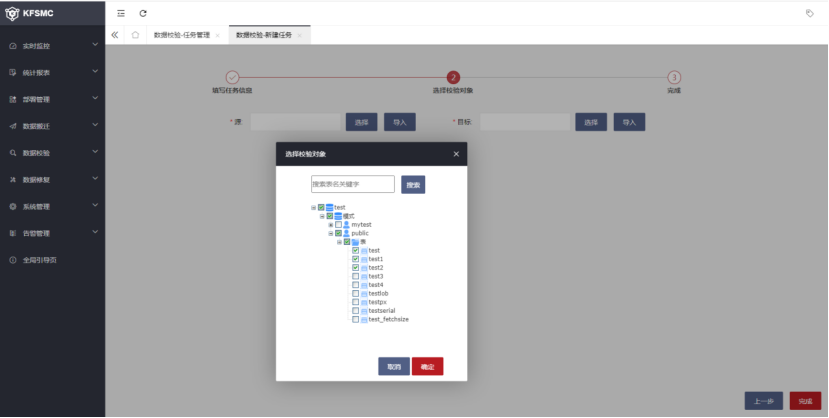
Task: Click the table icon beside testserial
Action: pos(364,311)
